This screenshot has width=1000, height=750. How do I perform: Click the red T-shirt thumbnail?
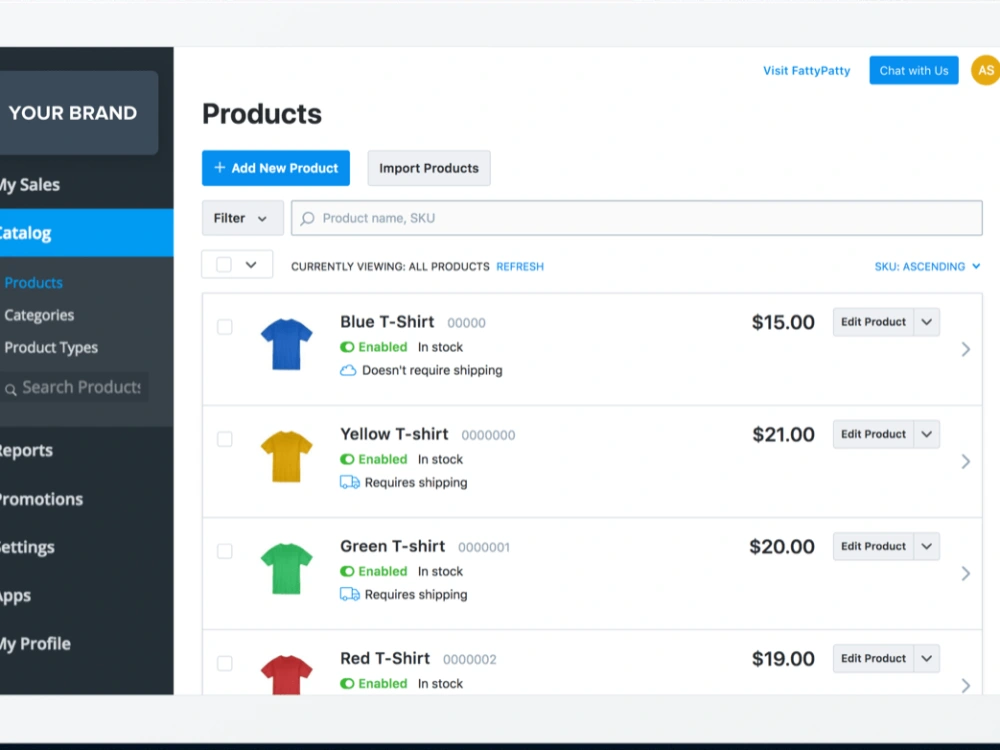coord(286,675)
